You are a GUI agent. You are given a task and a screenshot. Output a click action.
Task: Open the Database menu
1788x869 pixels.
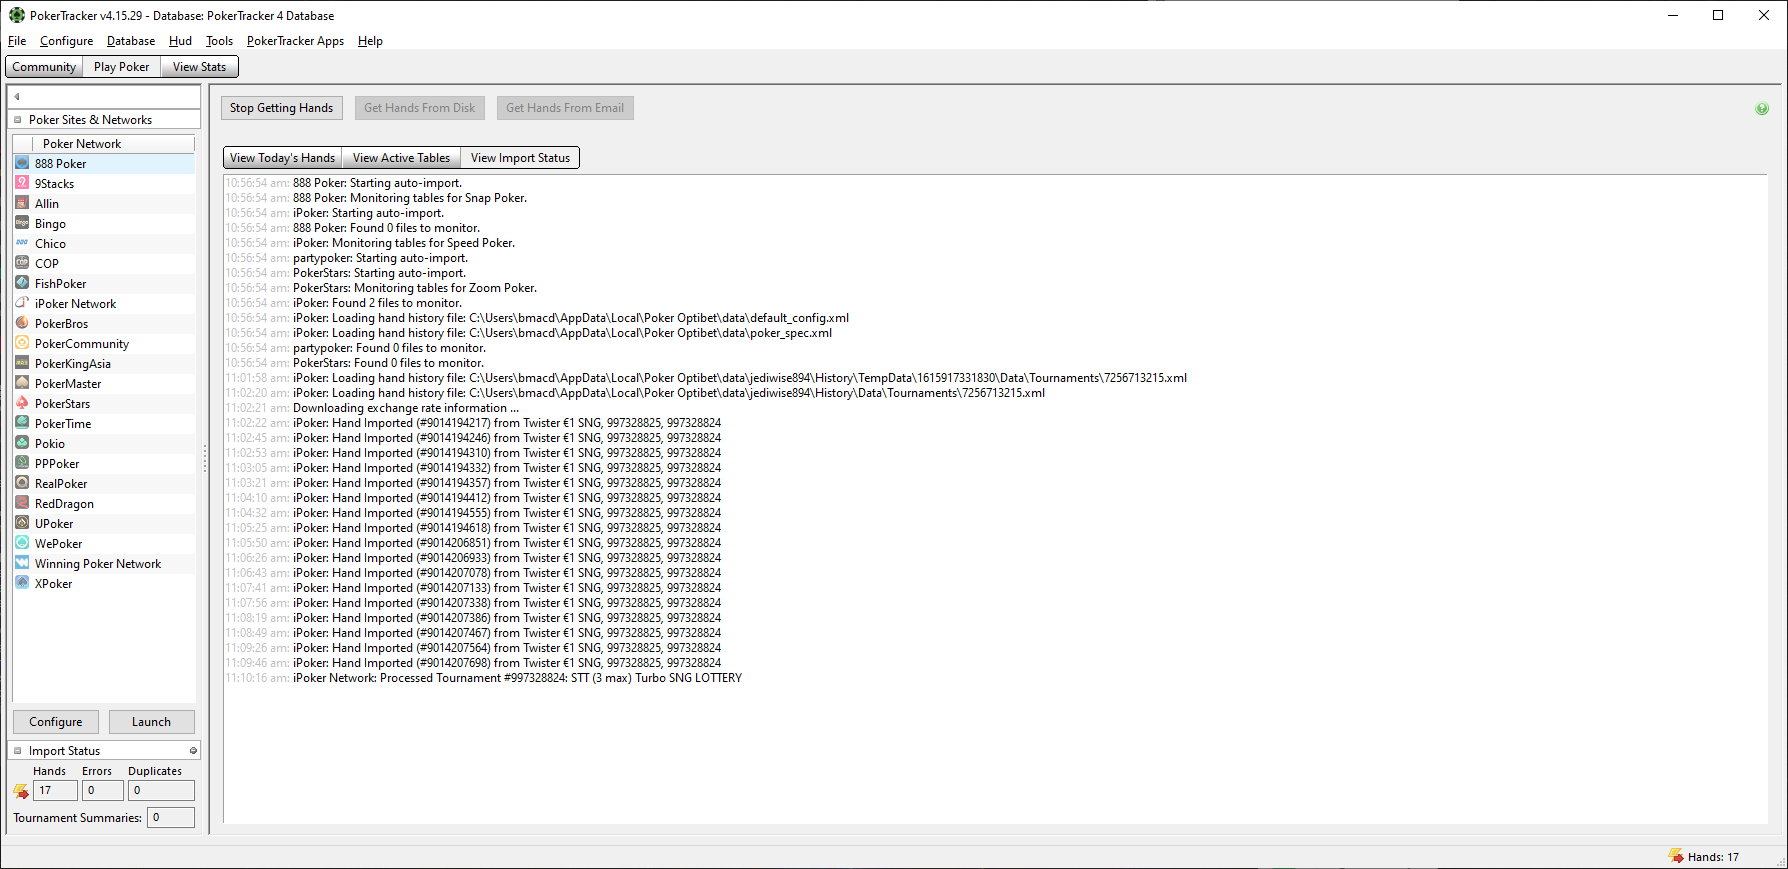click(131, 41)
